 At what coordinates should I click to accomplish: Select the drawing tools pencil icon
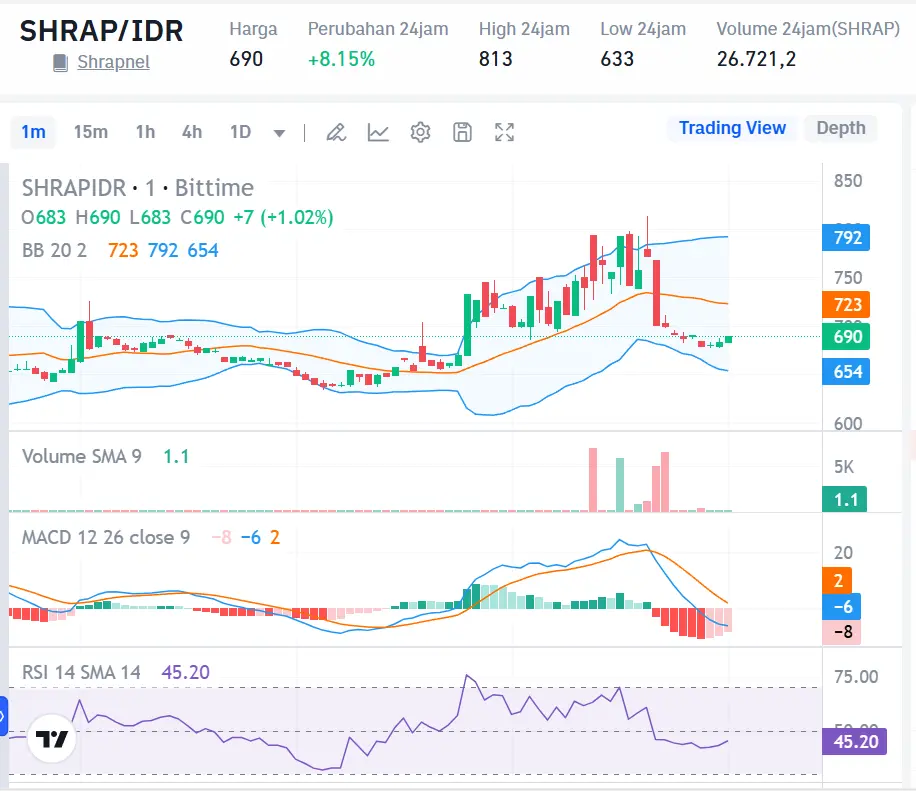point(336,131)
